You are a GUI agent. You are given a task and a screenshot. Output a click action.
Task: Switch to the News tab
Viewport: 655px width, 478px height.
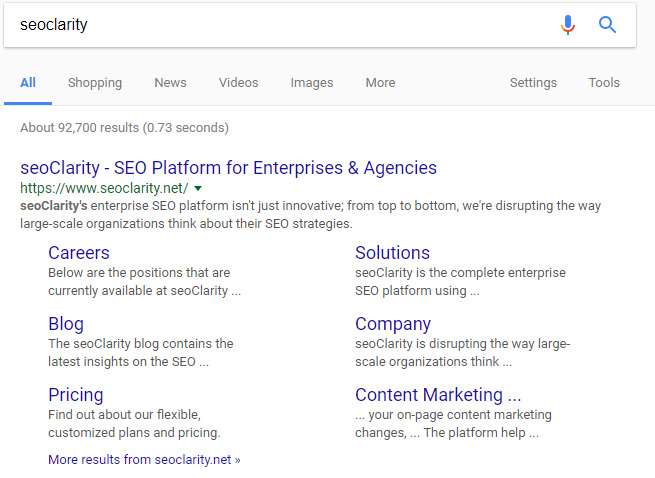tap(170, 83)
